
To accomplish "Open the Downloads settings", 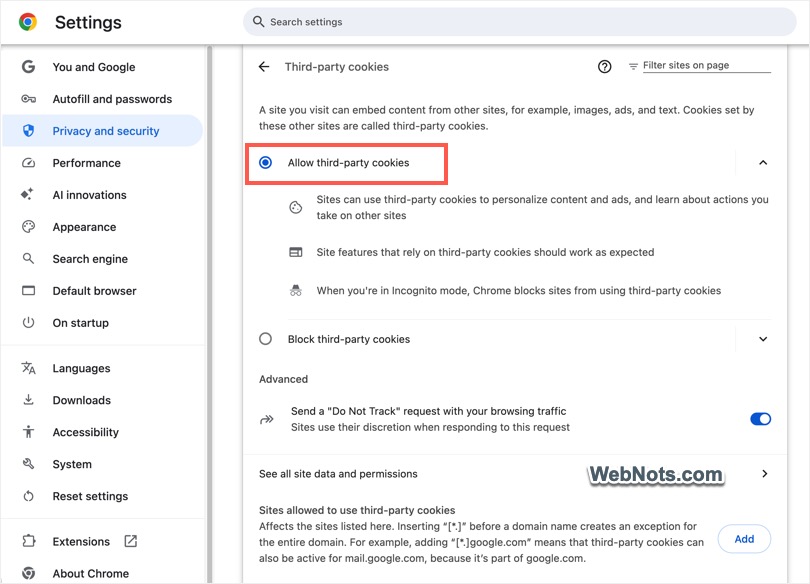I will click(102, 400).
